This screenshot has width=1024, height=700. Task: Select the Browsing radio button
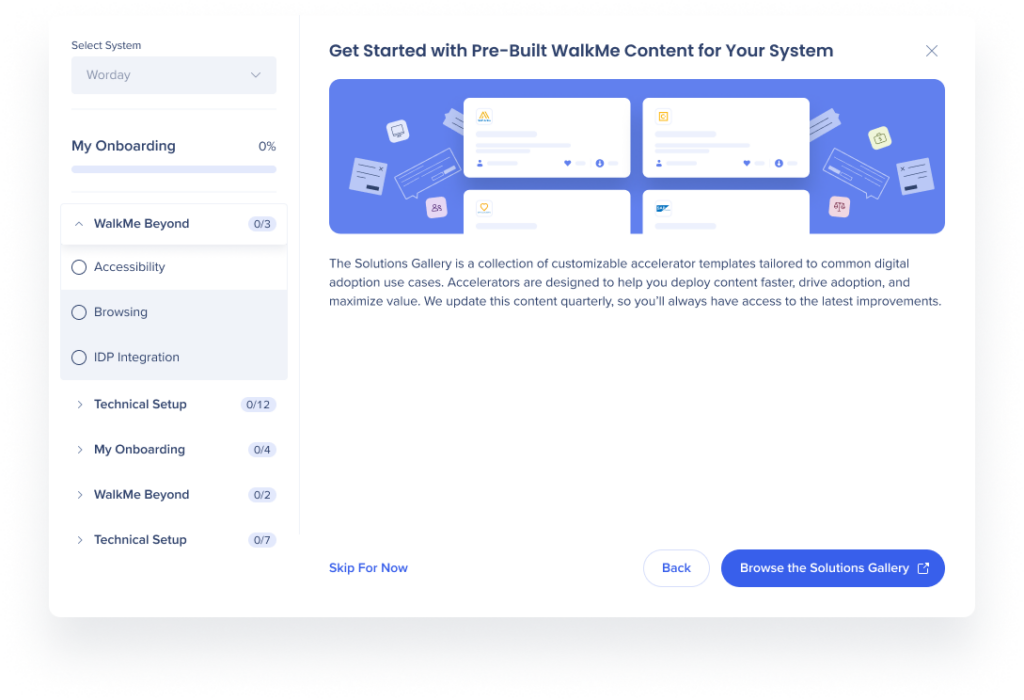coord(79,312)
